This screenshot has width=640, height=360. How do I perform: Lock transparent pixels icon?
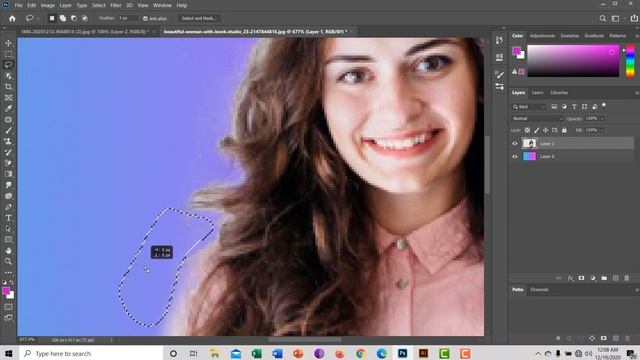[x=527, y=130]
